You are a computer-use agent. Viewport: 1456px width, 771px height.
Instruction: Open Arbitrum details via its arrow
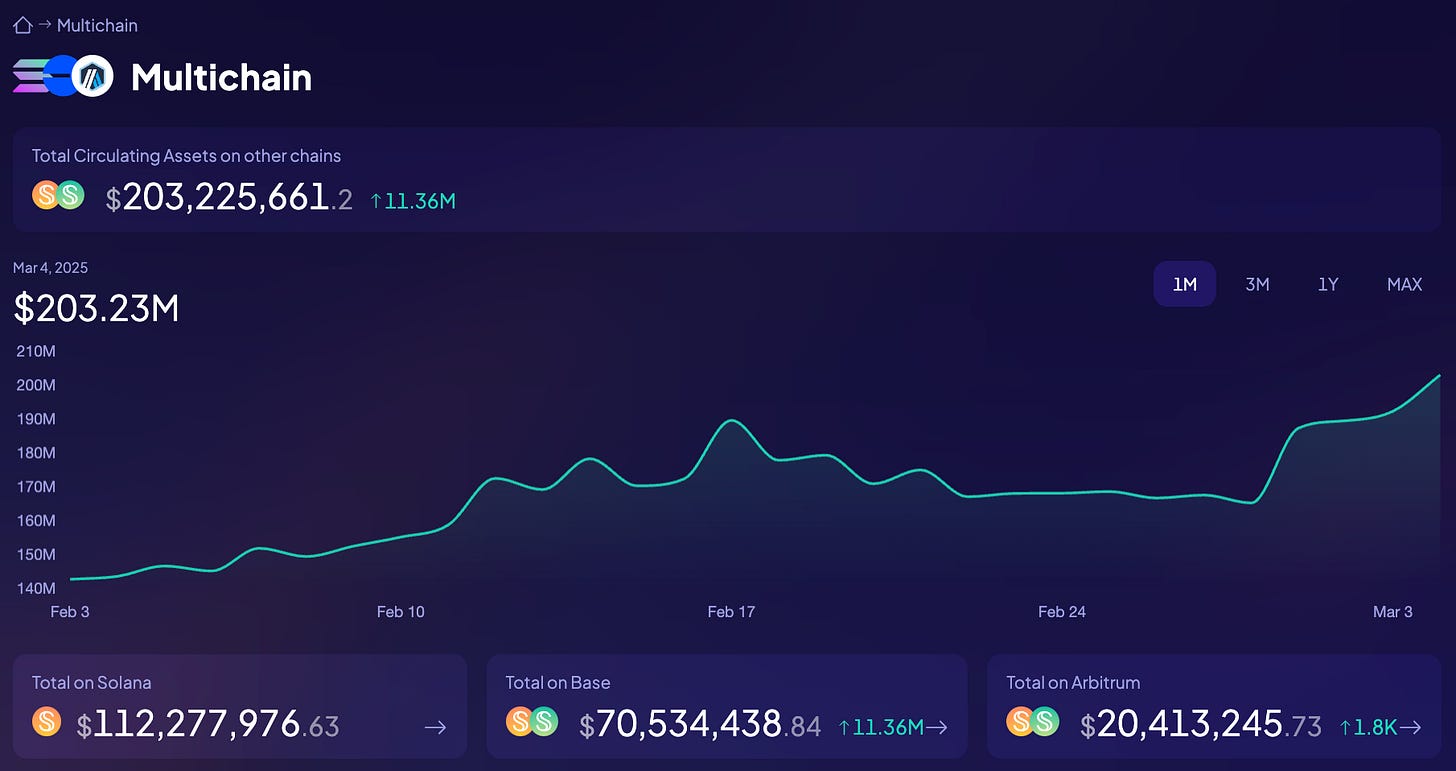point(1409,727)
